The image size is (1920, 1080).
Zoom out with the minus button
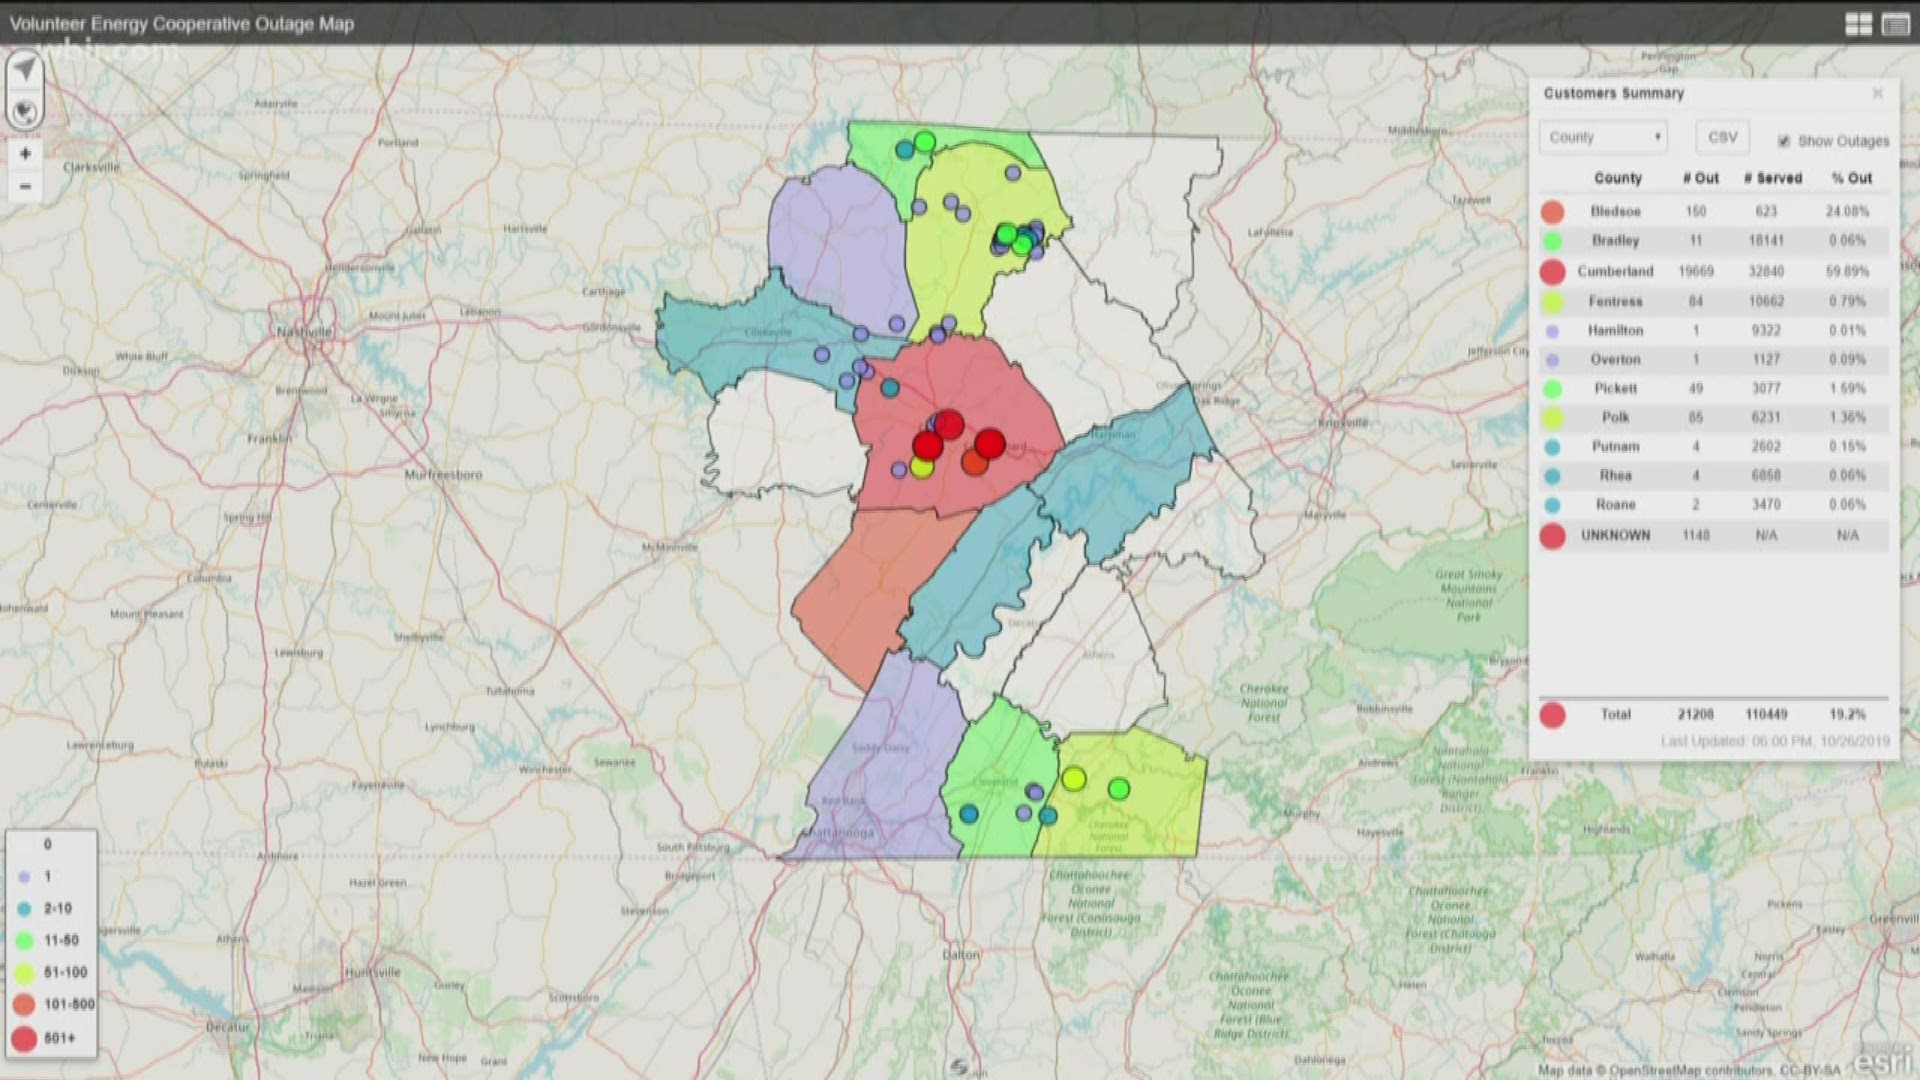click(x=25, y=187)
